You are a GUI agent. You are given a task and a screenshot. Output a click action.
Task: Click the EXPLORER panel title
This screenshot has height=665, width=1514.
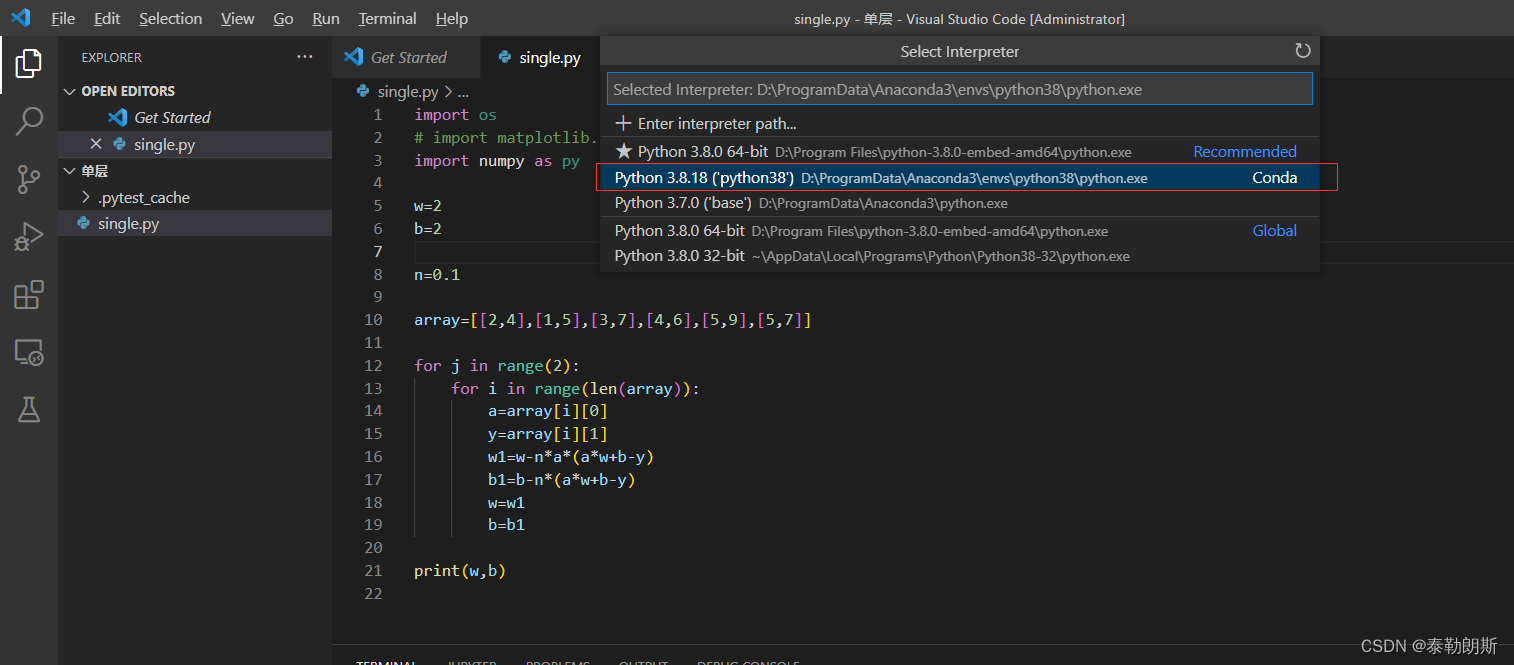tap(112, 58)
